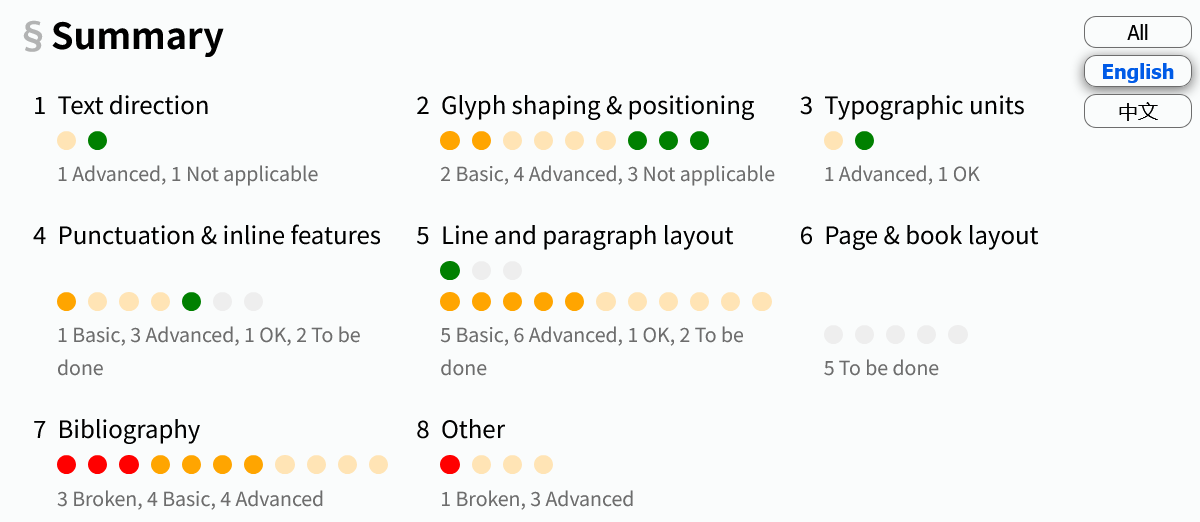This screenshot has height=522, width=1200.
Task: Click the red dot under Other
Action: 450,464
